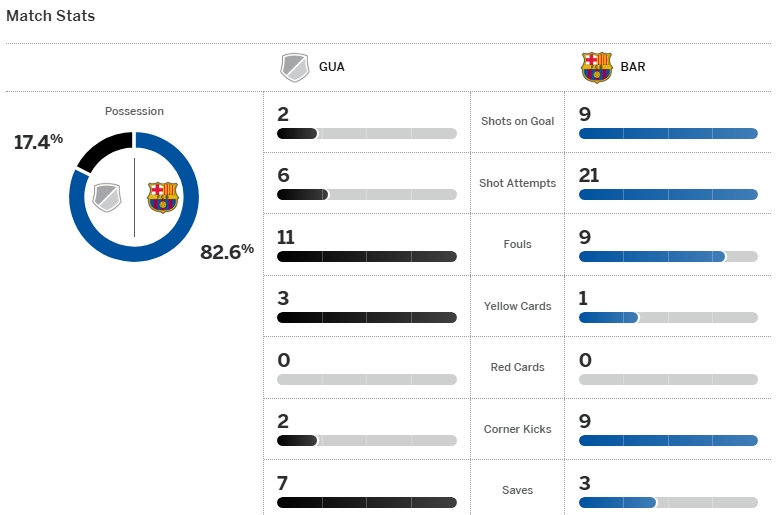Click the GUA team shield icon in header
This screenshot has height=515, width=777.
[294, 68]
